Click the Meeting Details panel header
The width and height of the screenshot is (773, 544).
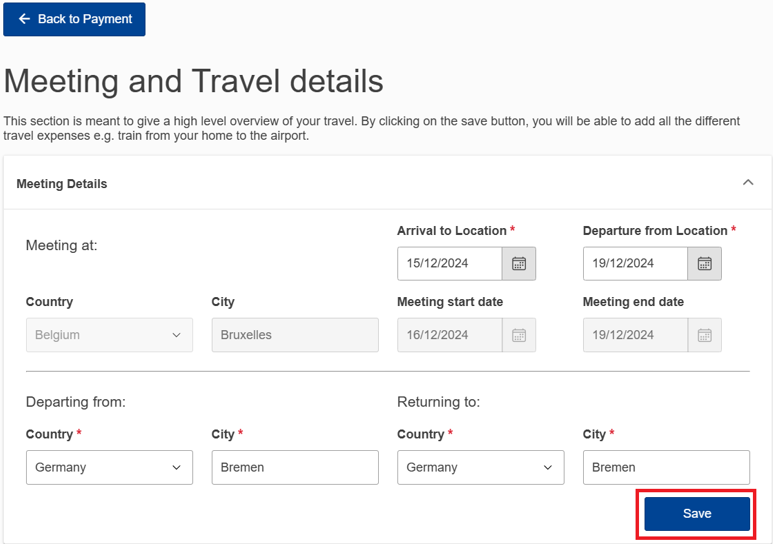click(387, 183)
